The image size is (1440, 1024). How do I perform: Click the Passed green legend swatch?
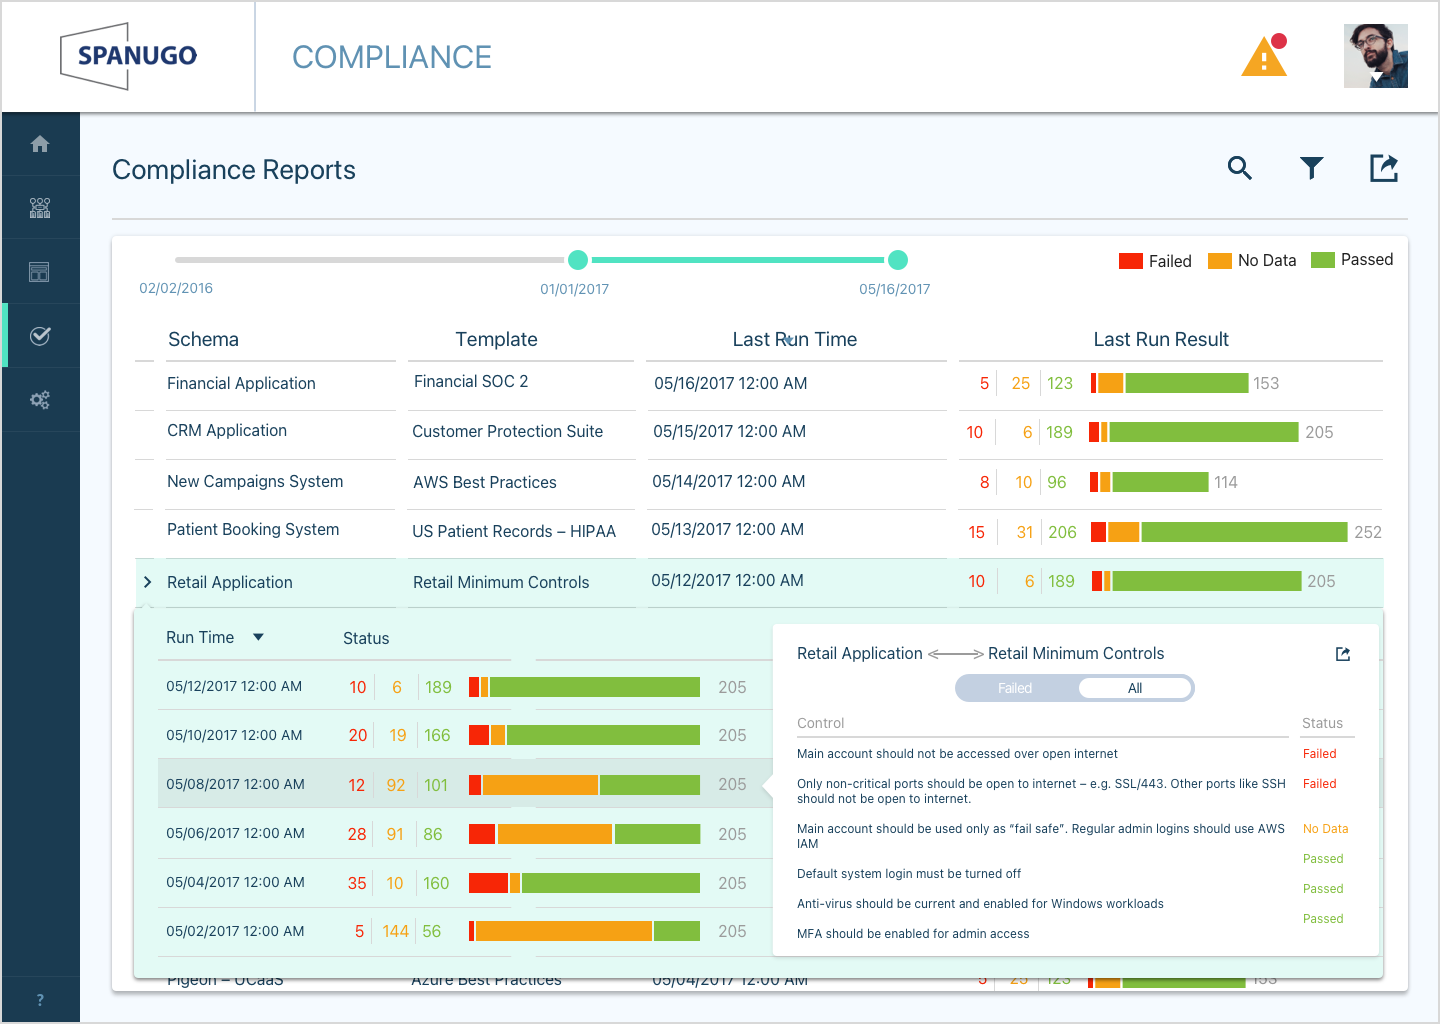click(x=1323, y=260)
